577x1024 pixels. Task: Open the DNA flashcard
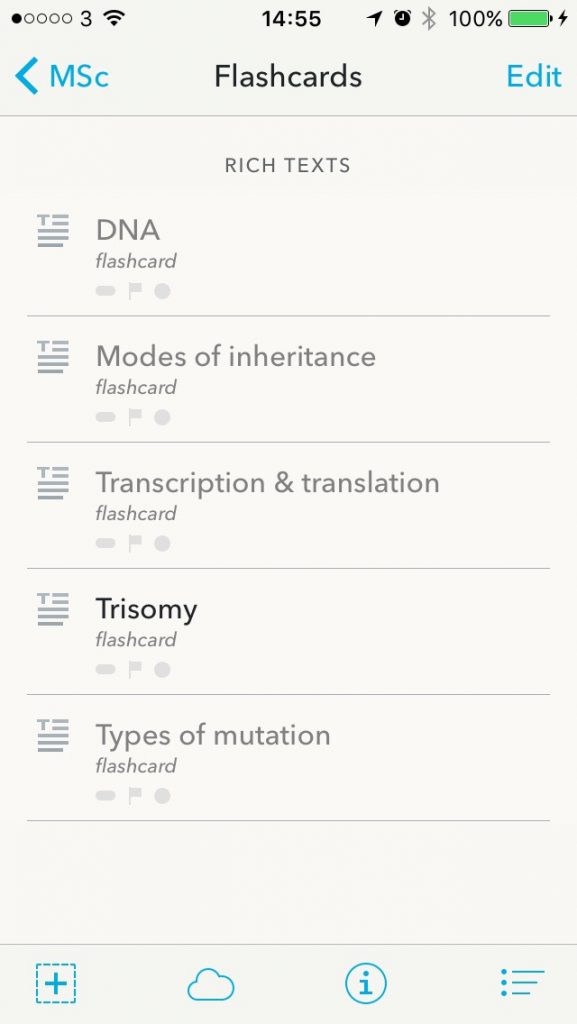tap(288, 253)
